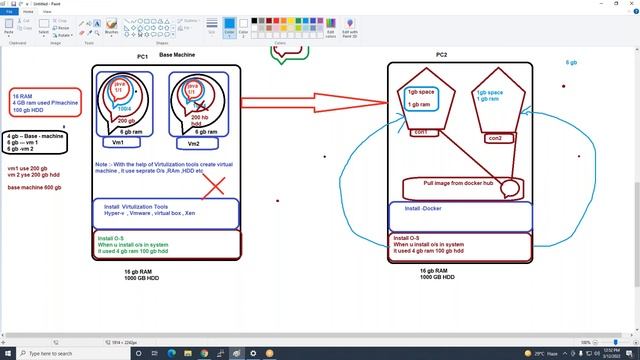Click the Help icon in the ribbon corner
Viewport: 640px width, 360px height.
coord(636,11)
